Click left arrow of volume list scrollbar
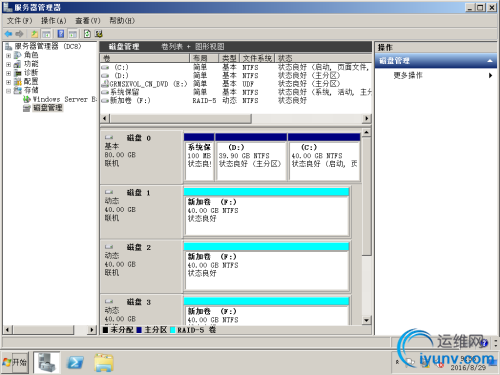 (105, 118)
